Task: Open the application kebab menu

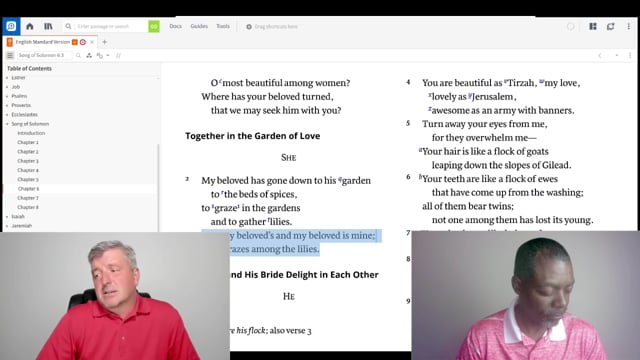Action: [x=629, y=27]
